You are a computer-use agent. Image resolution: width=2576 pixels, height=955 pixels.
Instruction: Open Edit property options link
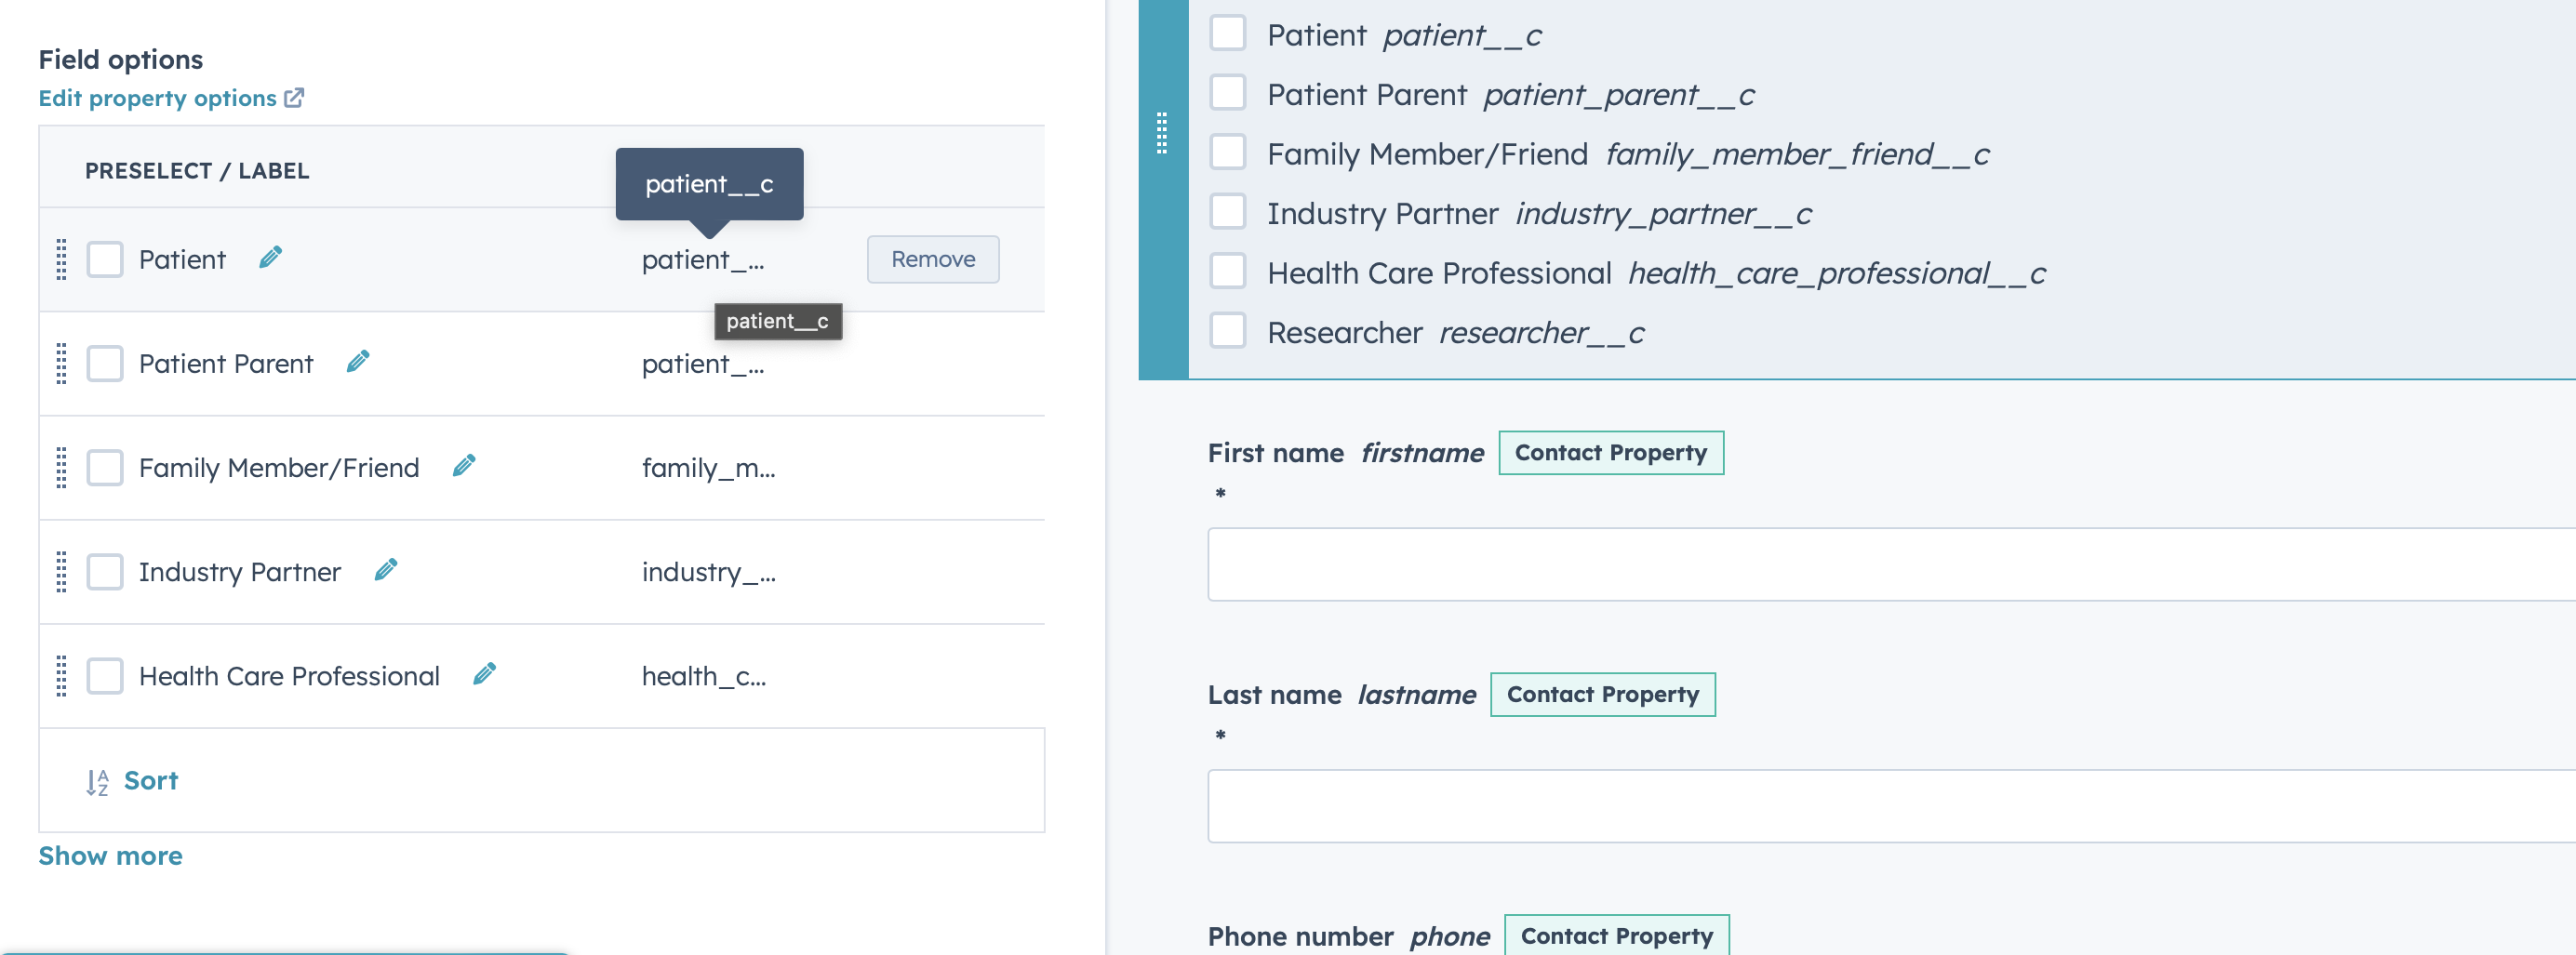coord(157,97)
